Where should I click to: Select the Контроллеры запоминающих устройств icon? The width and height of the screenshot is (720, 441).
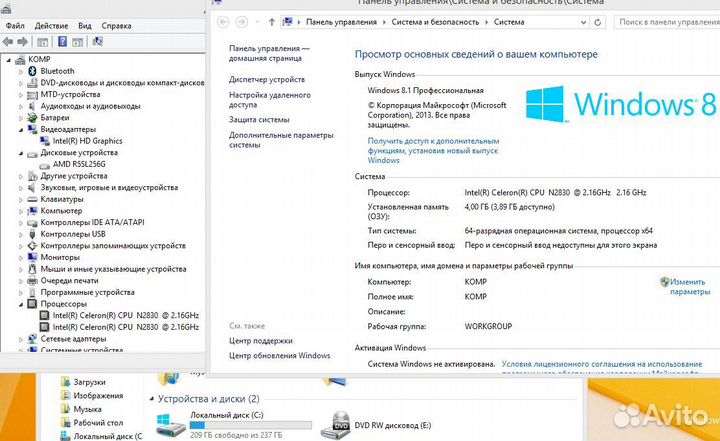pyautogui.click(x=32, y=246)
